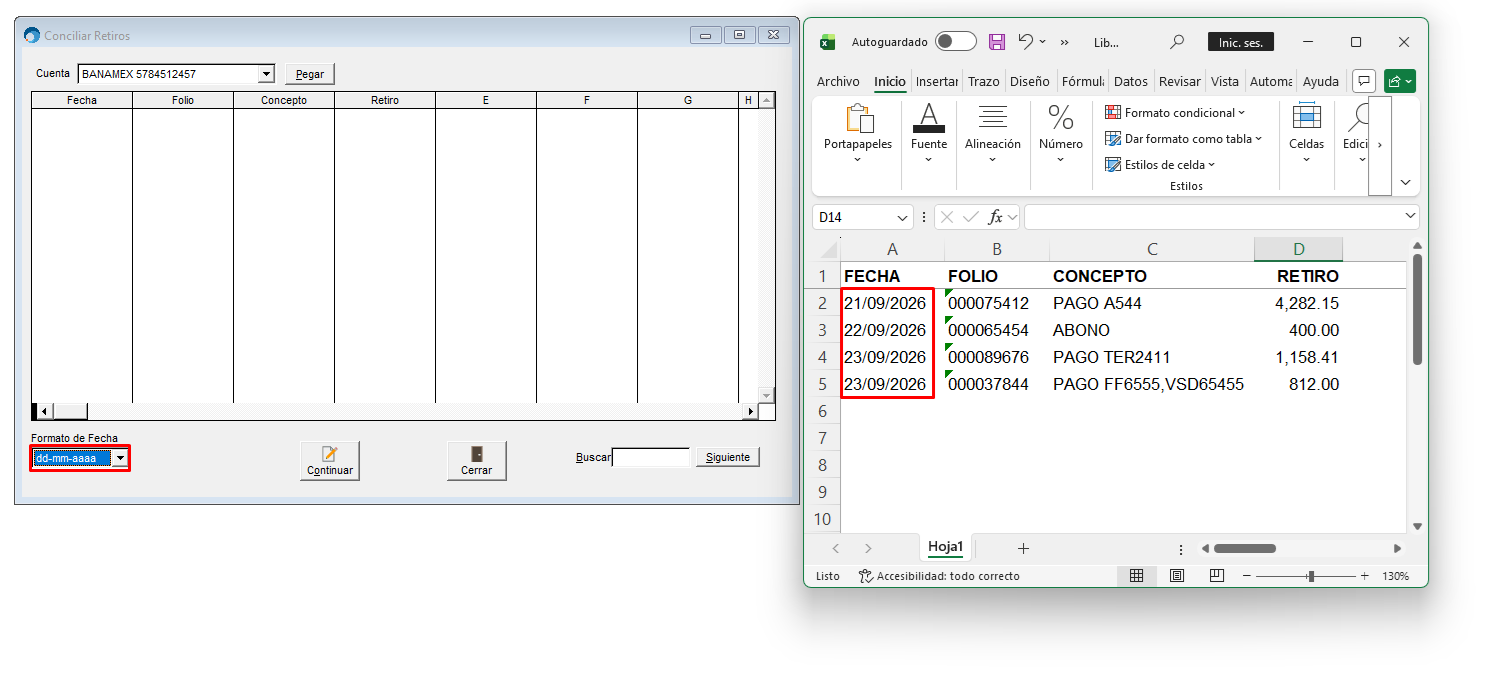Image resolution: width=1506 pixels, height=689 pixels.
Task: Click the Inic. ses. sign-in button
Action: coord(1241,42)
